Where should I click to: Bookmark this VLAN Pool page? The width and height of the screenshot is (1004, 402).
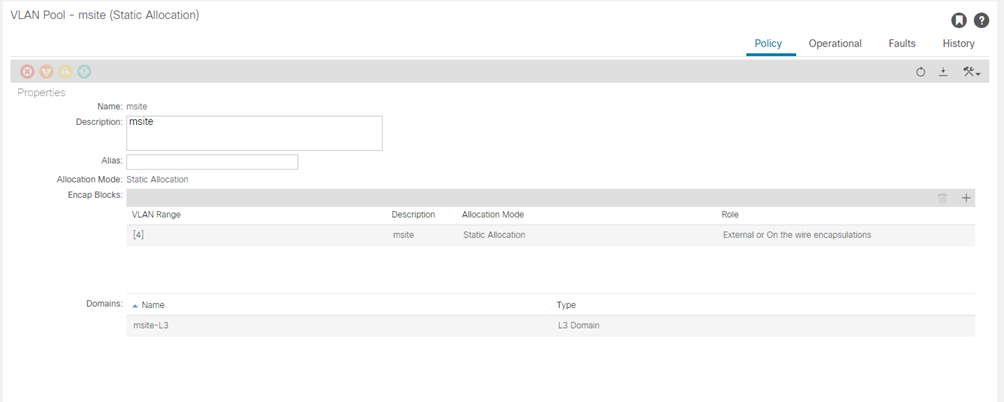tap(958, 21)
